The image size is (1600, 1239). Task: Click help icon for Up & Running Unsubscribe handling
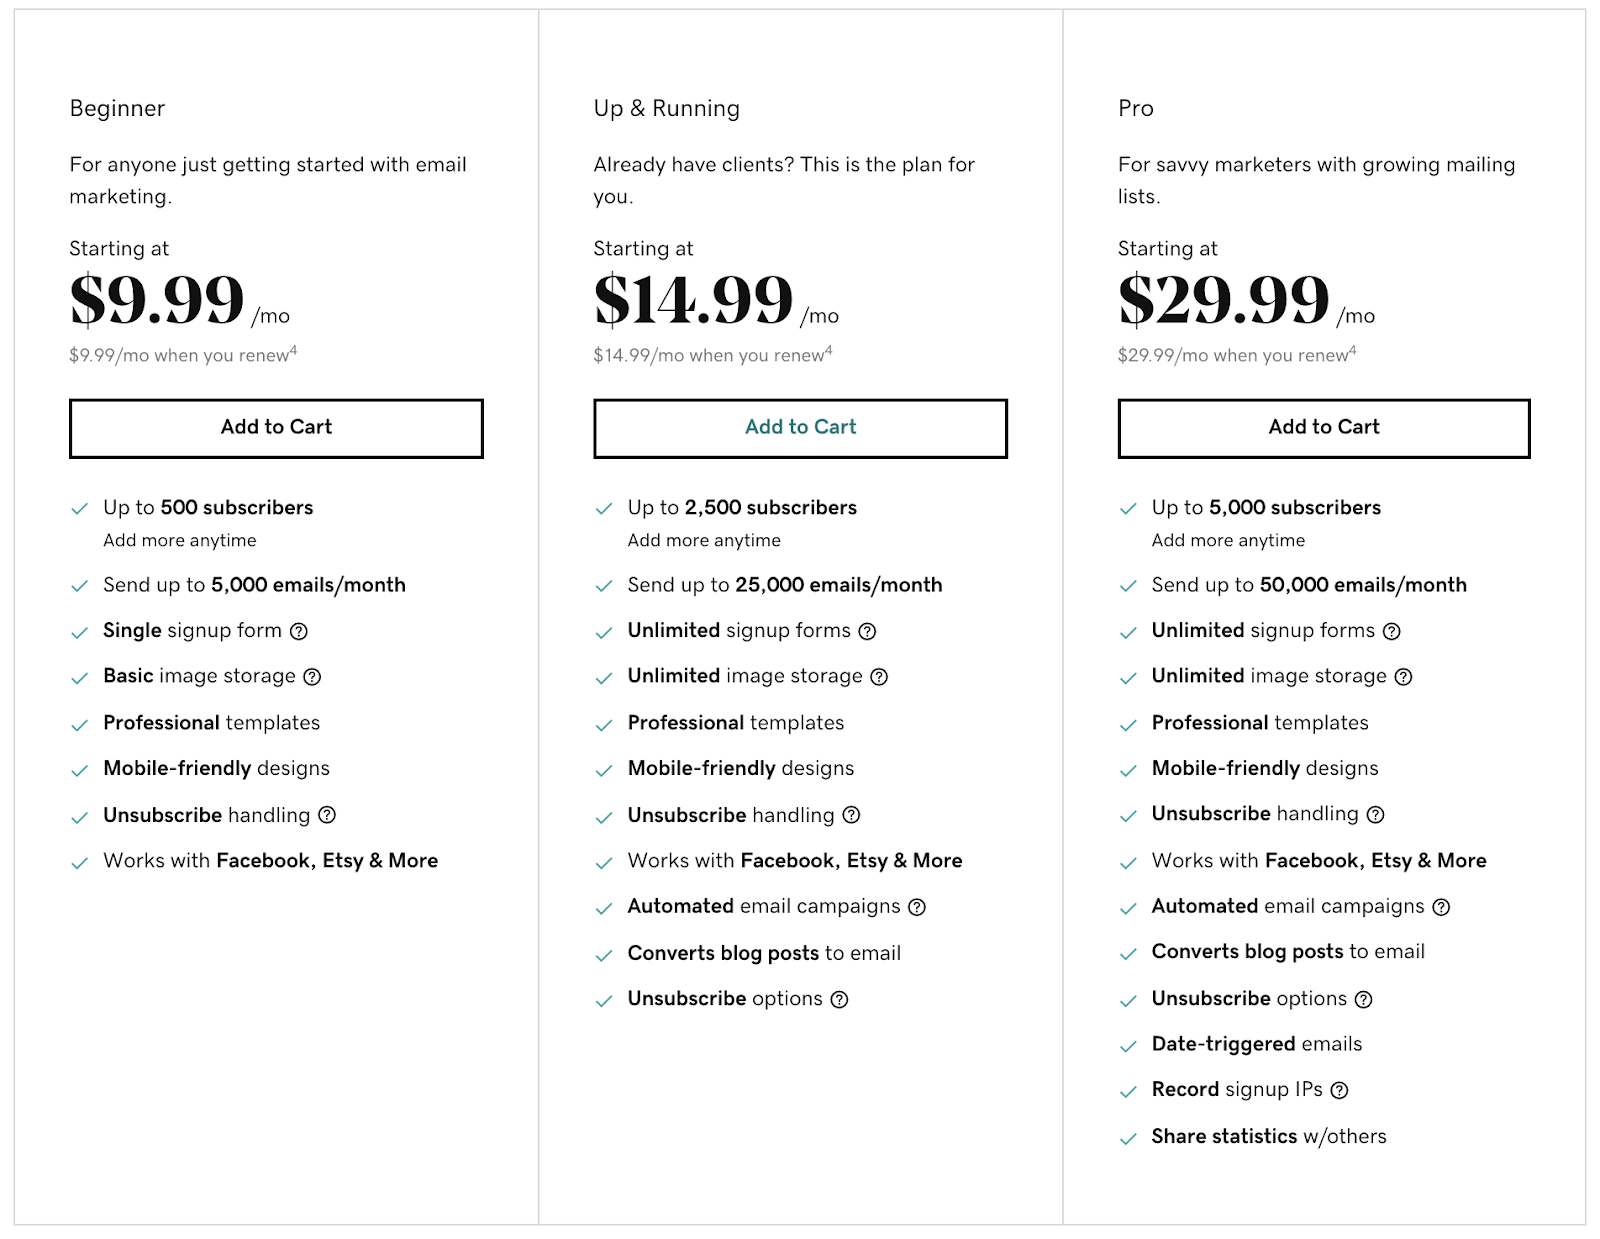(851, 815)
